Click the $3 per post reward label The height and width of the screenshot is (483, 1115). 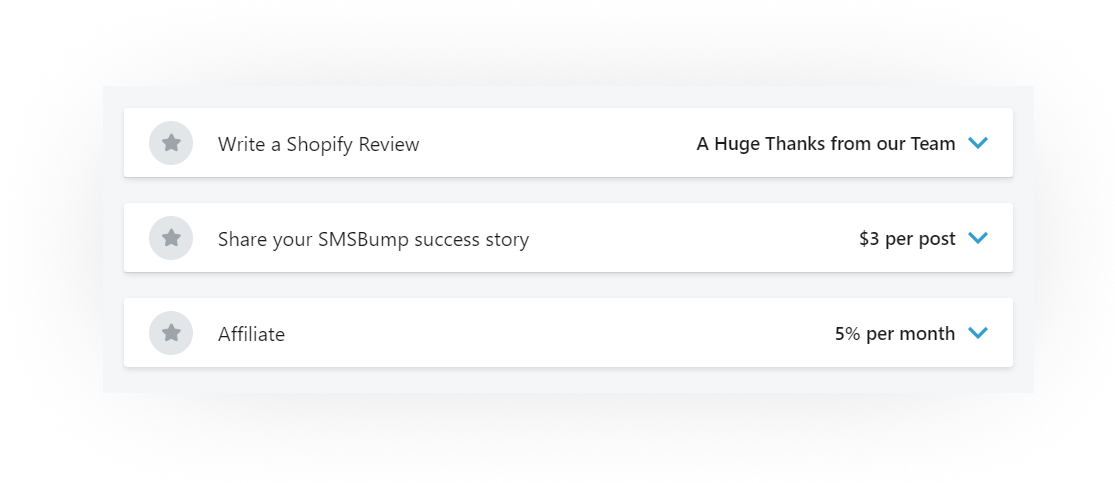coord(907,239)
